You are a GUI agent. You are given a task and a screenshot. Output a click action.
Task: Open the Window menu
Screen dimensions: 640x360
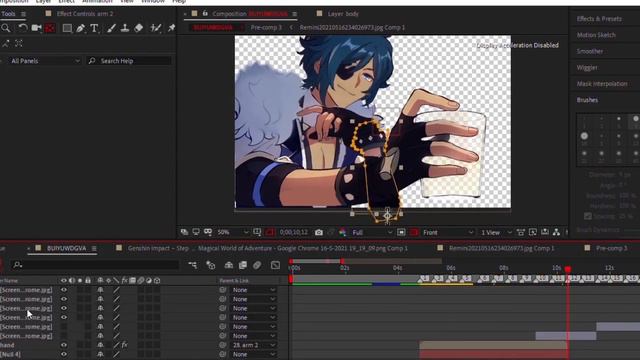(x=153, y=2)
